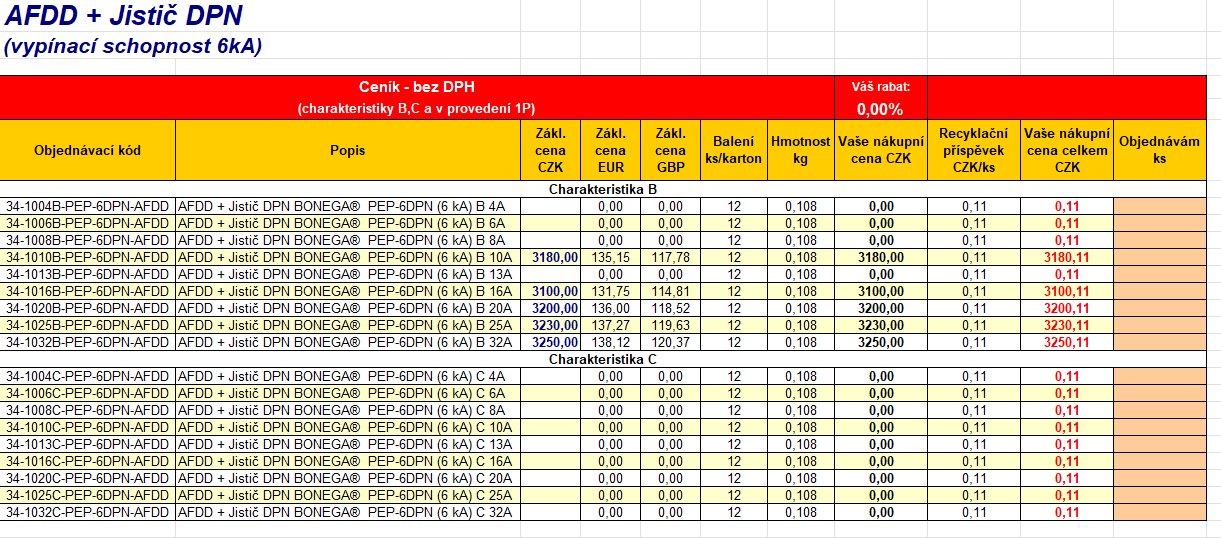The height and width of the screenshot is (538, 1221).
Task: Select the 'Charakteristika C' section row
Action: click(603, 359)
